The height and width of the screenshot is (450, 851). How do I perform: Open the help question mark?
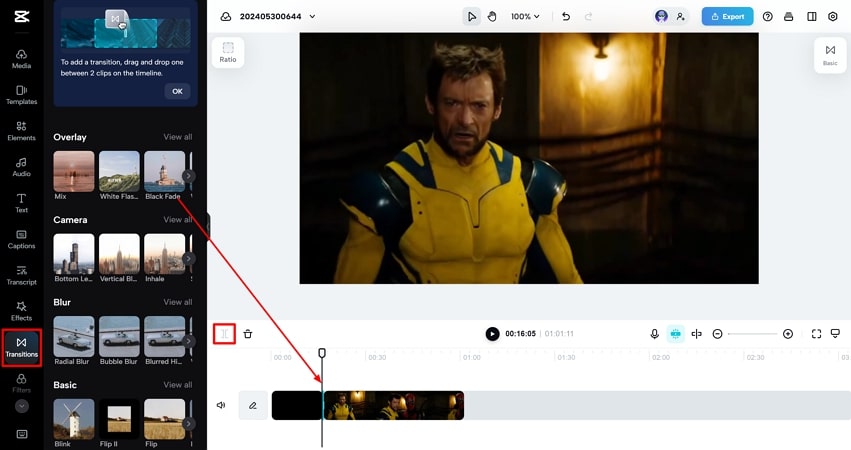pyautogui.click(x=767, y=16)
